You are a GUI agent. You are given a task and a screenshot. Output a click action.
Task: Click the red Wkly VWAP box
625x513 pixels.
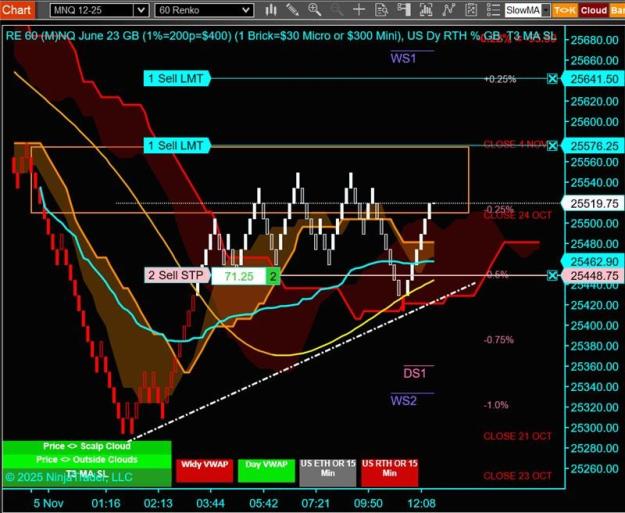tap(204, 470)
